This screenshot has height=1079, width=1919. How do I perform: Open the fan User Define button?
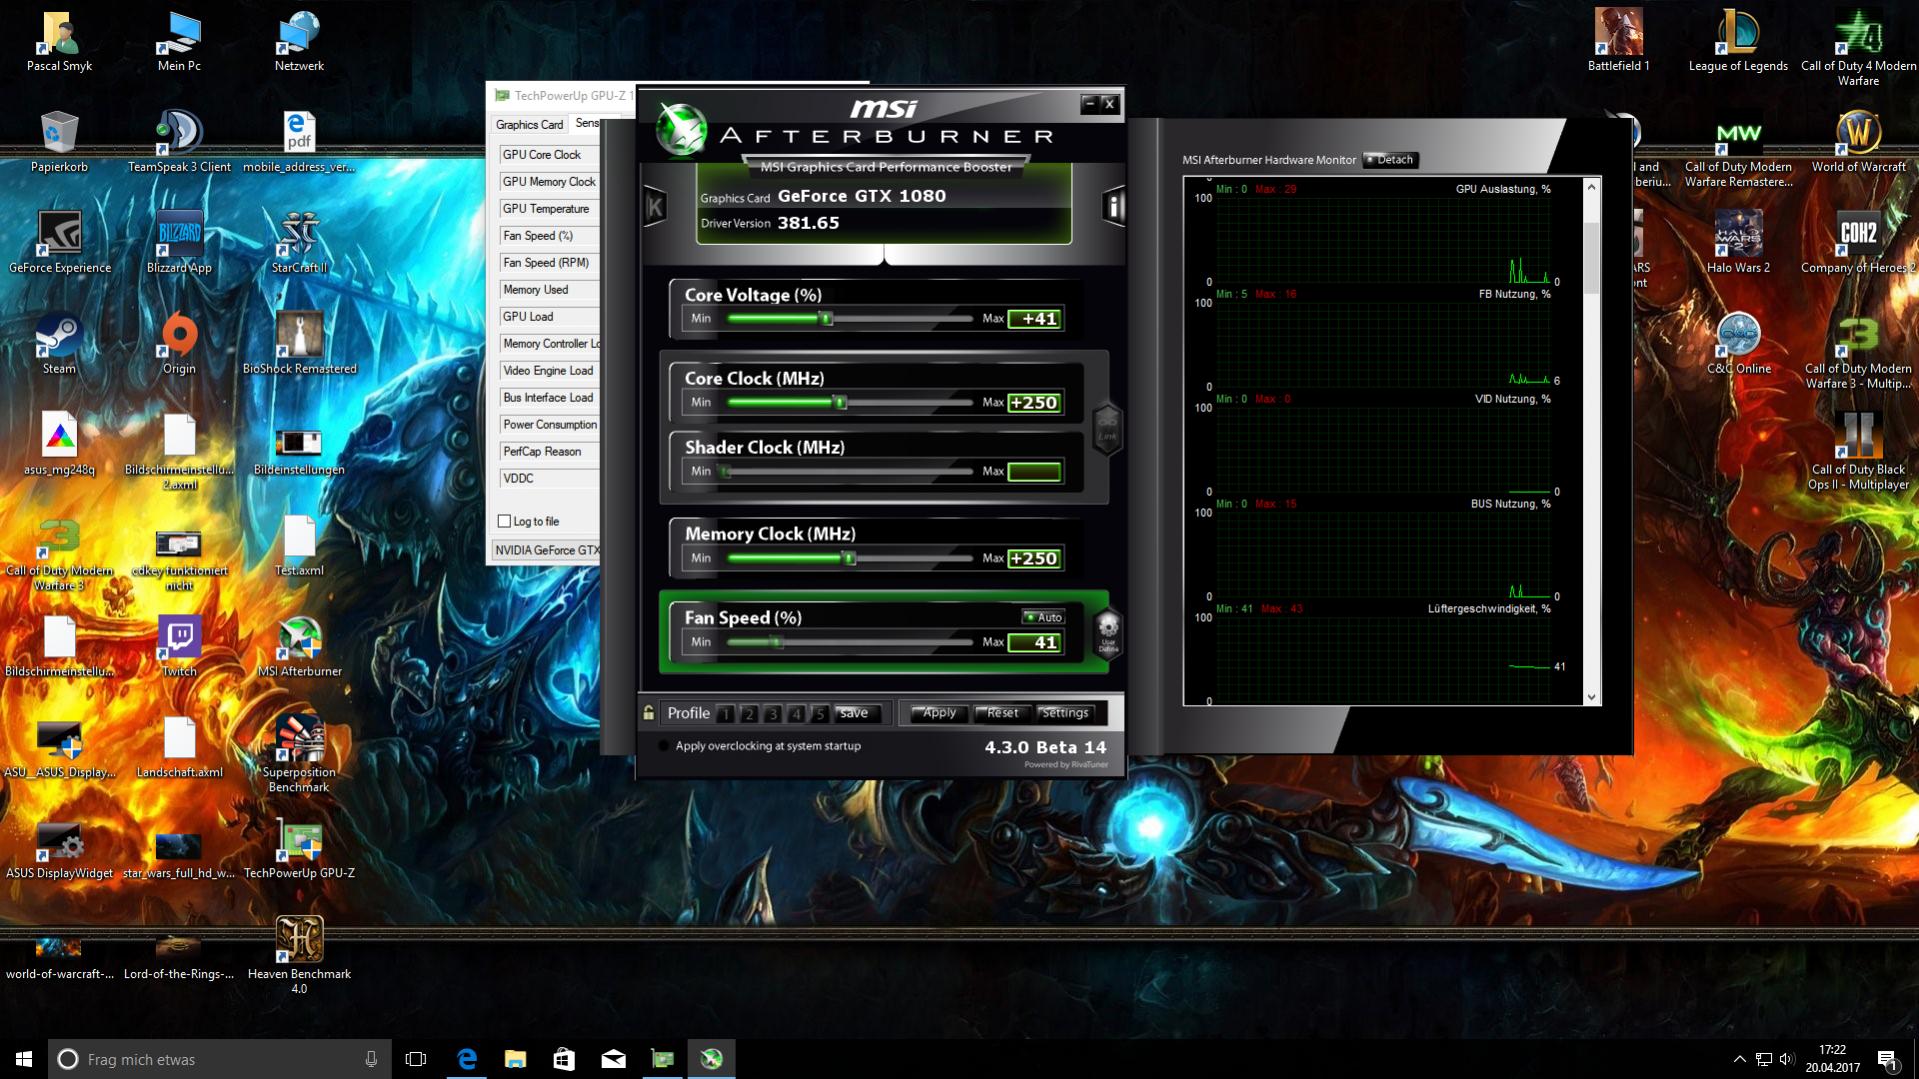[1108, 634]
